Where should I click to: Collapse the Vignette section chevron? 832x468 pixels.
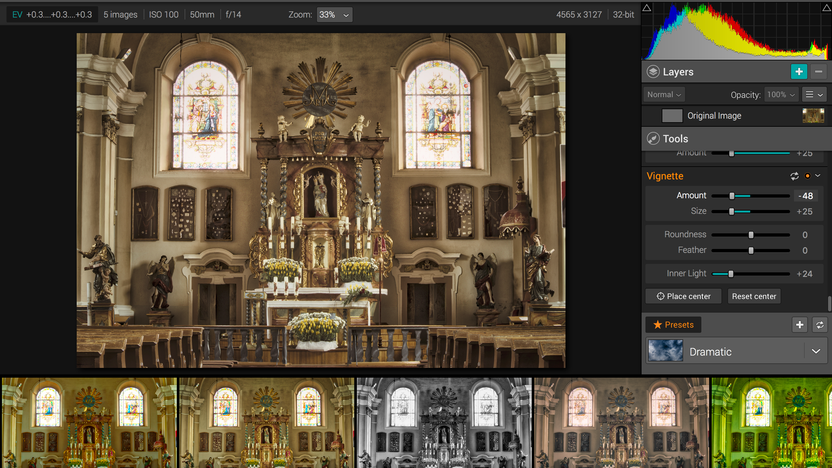pos(818,176)
